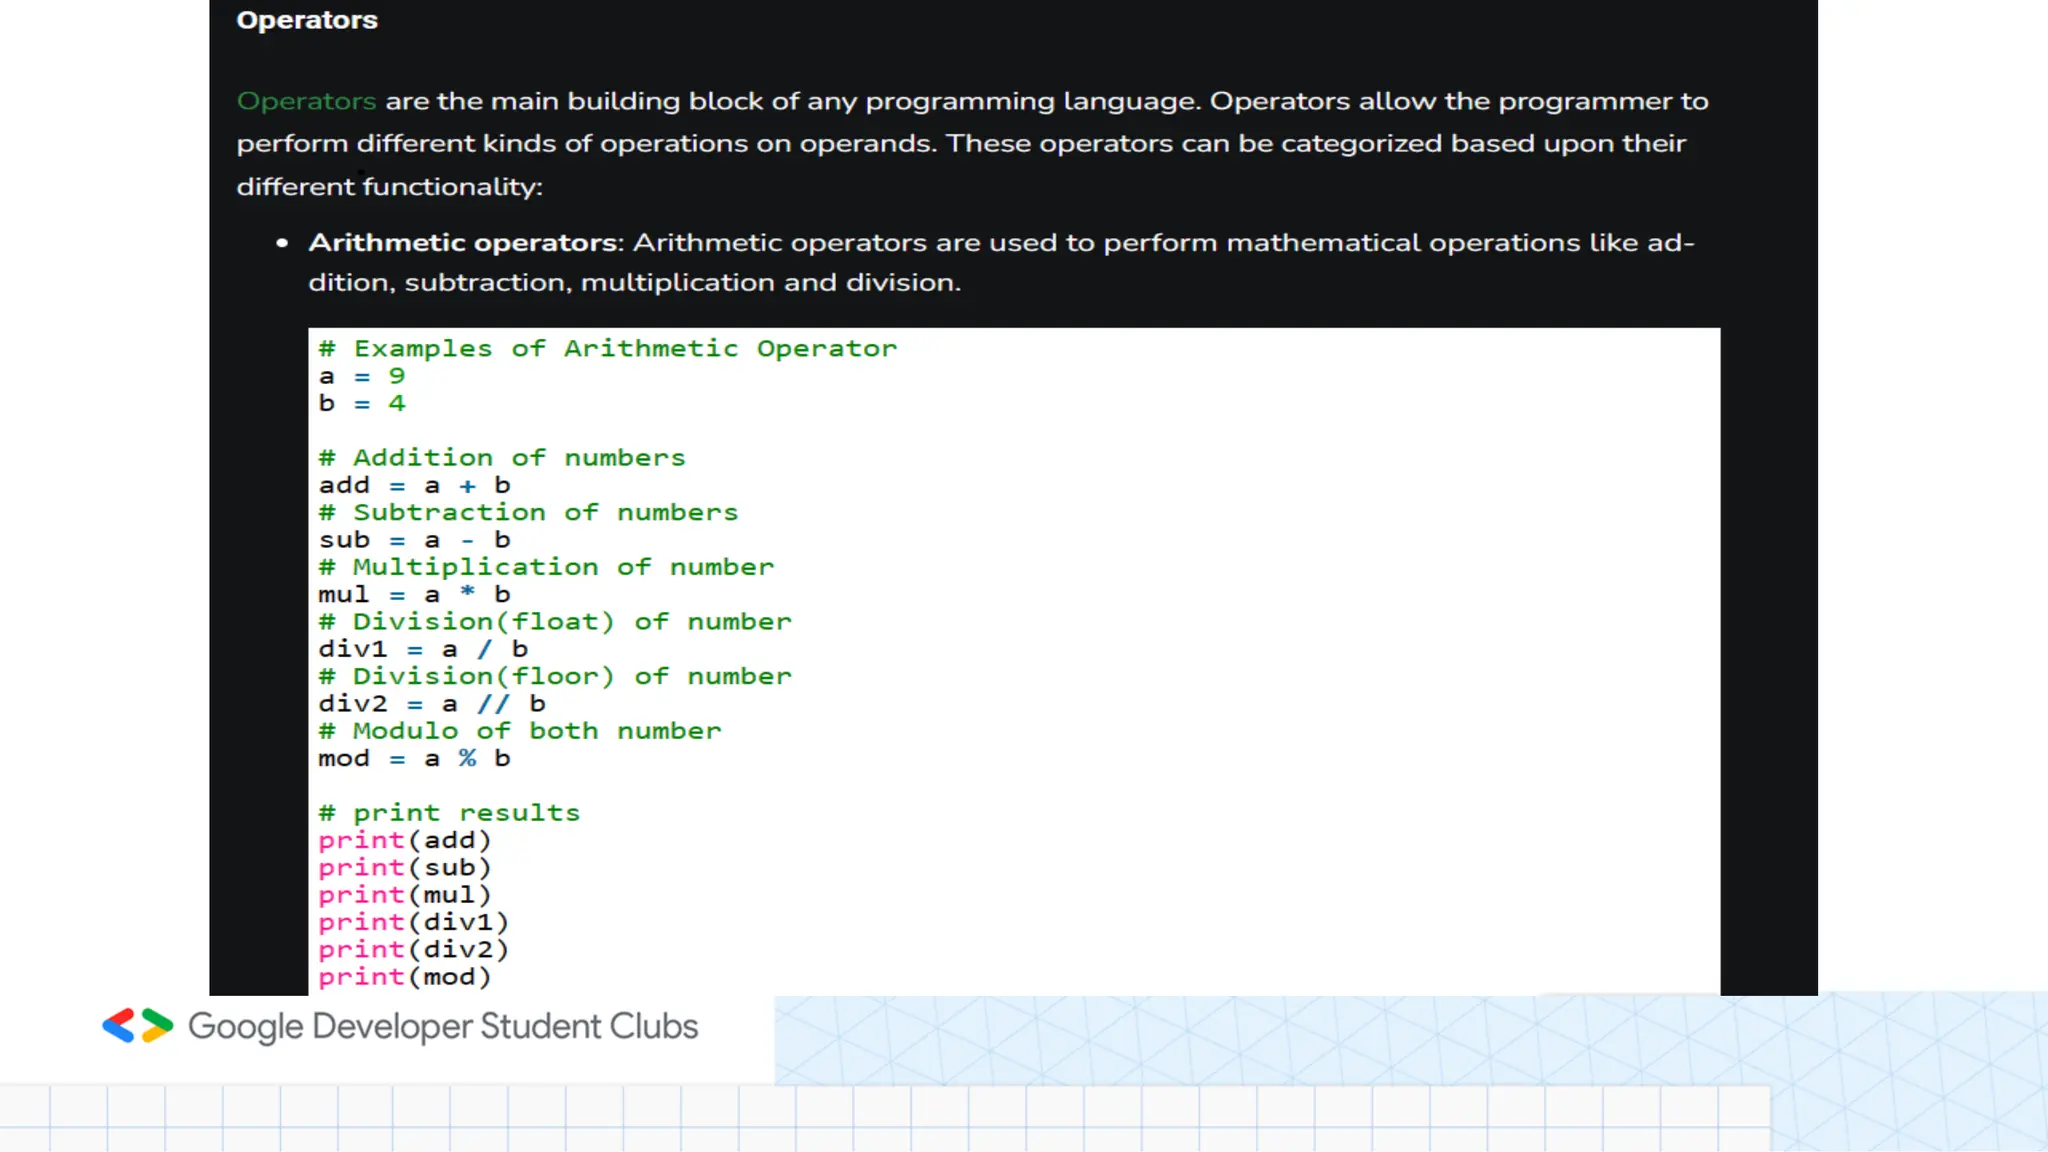Click the number 9 assigned to a
The image size is (2048, 1152).
(397, 377)
